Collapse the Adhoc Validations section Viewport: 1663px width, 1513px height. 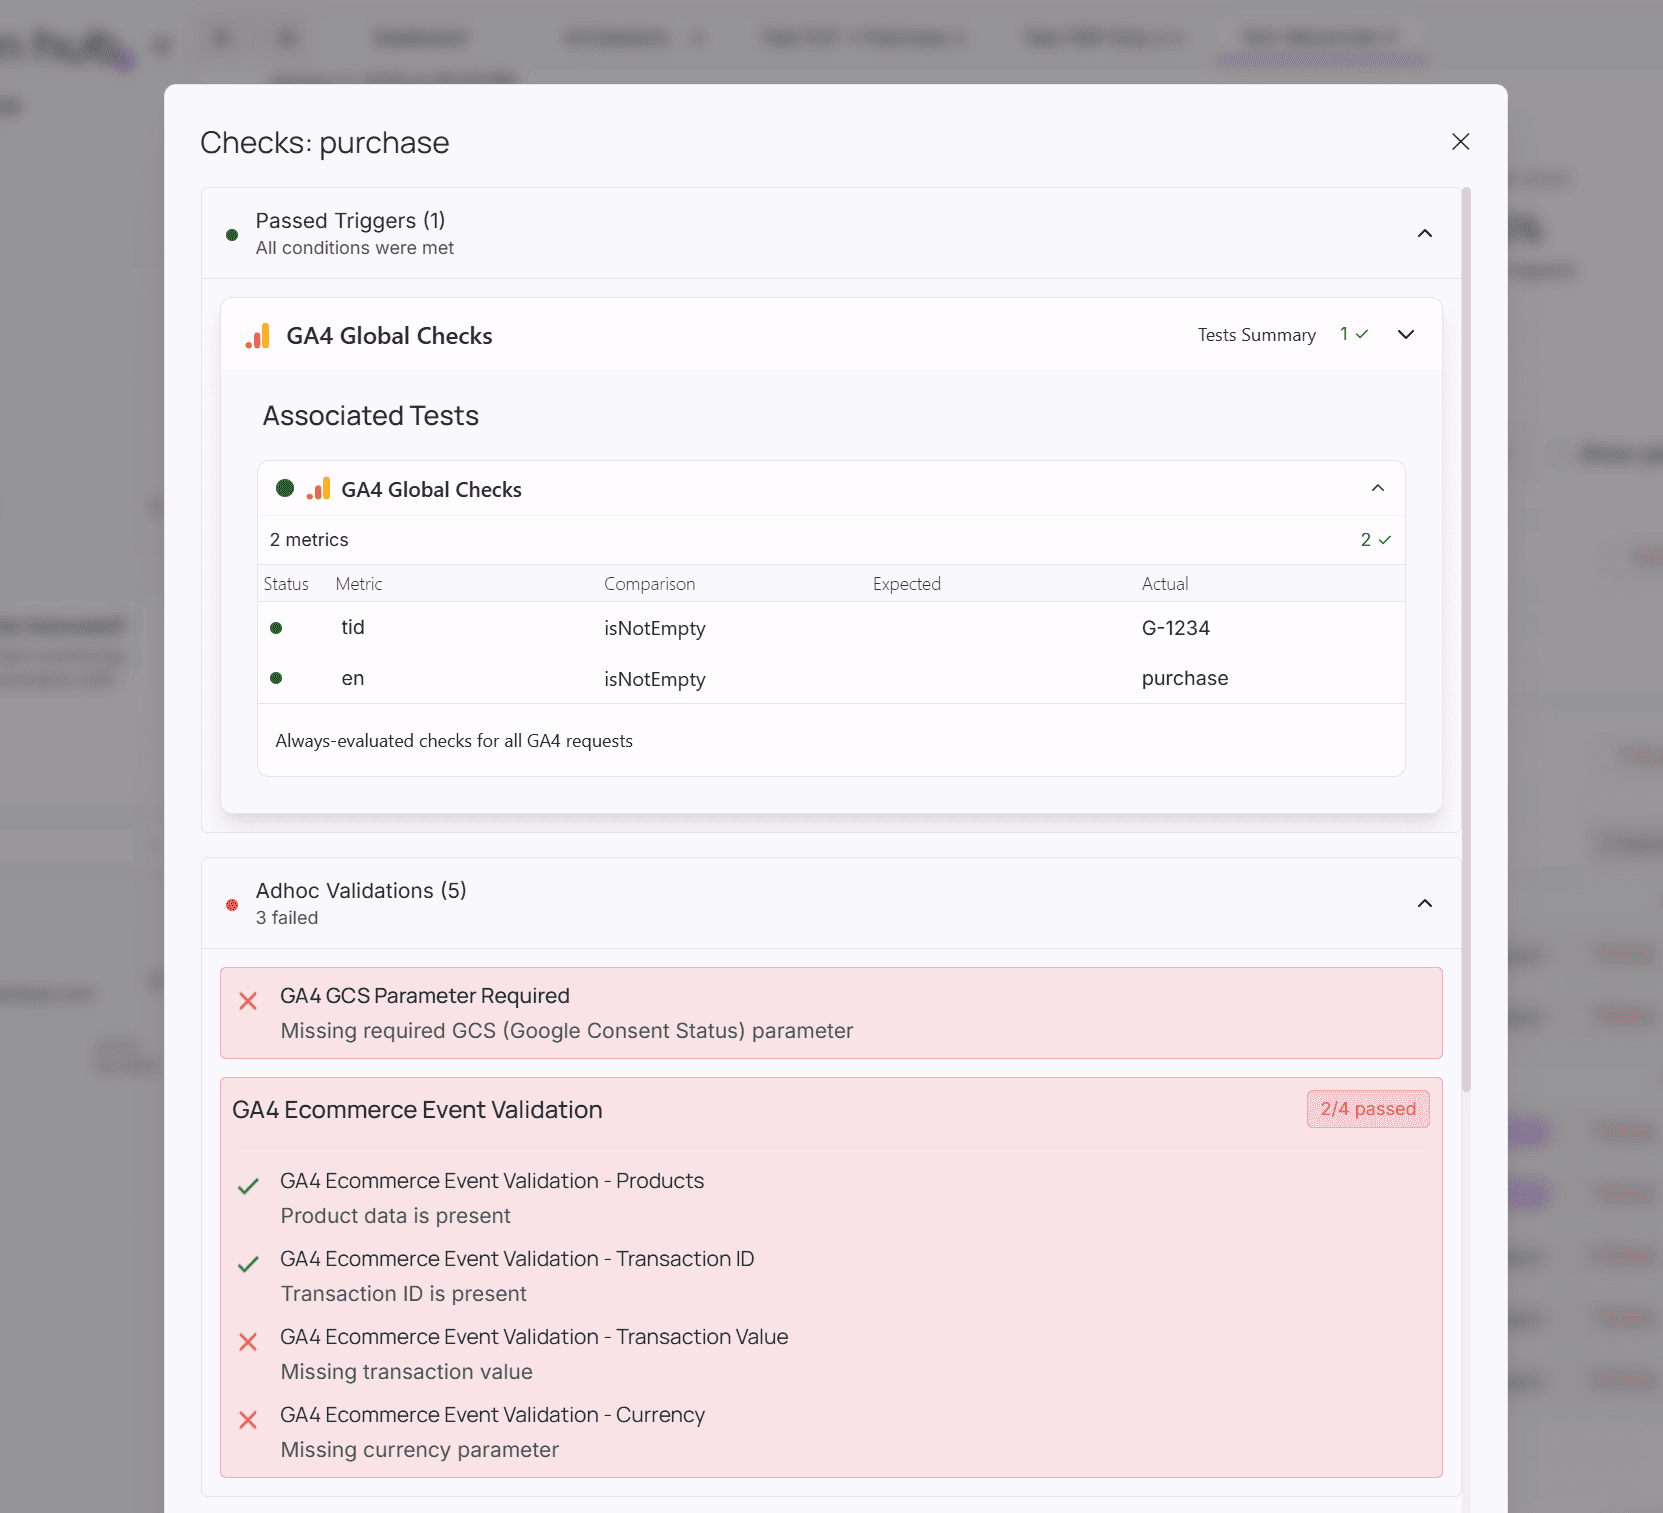click(1425, 902)
